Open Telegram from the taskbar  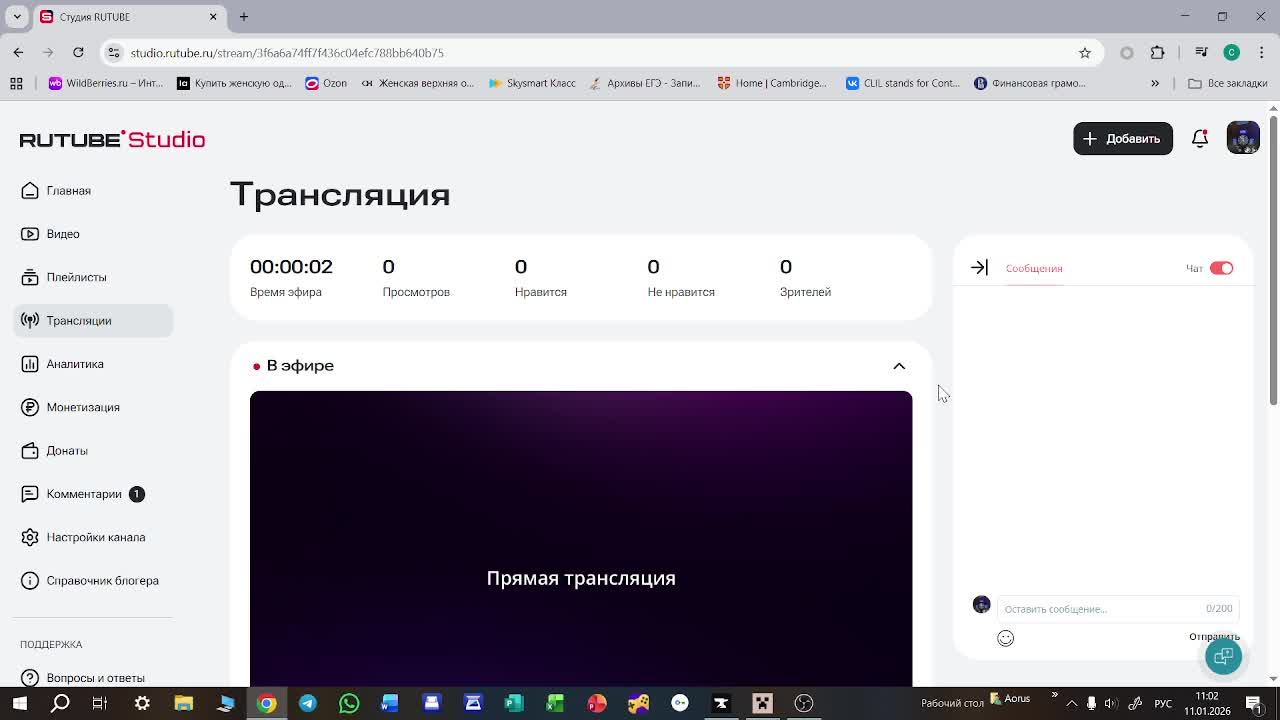[x=307, y=703]
